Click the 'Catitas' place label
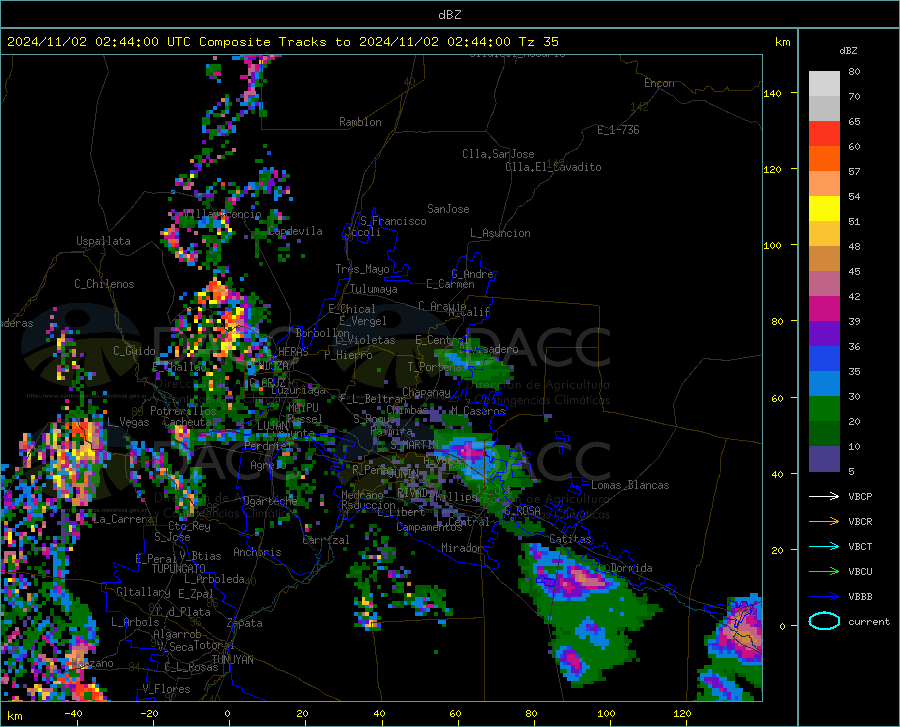This screenshot has width=900, height=727. [571, 539]
